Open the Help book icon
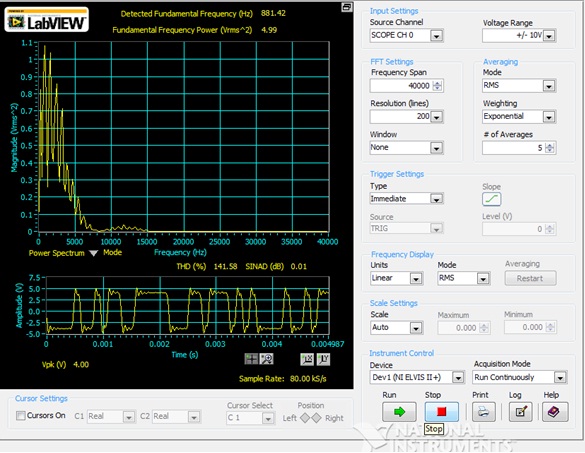This screenshot has width=585, height=453. (x=554, y=412)
